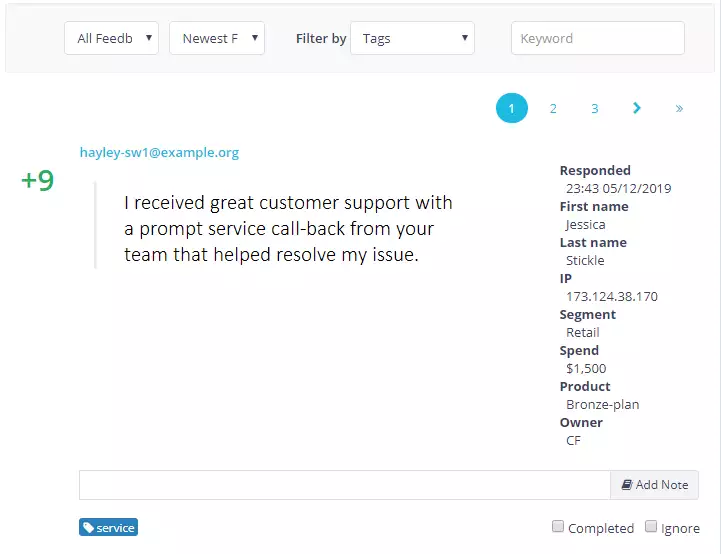
Task: Go to page 2 of feedback
Action: [x=553, y=109]
